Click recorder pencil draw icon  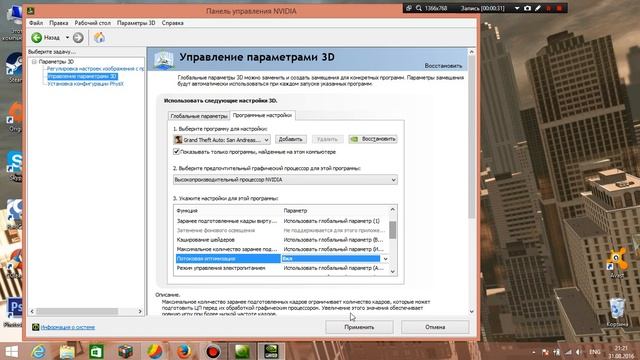point(538,8)
